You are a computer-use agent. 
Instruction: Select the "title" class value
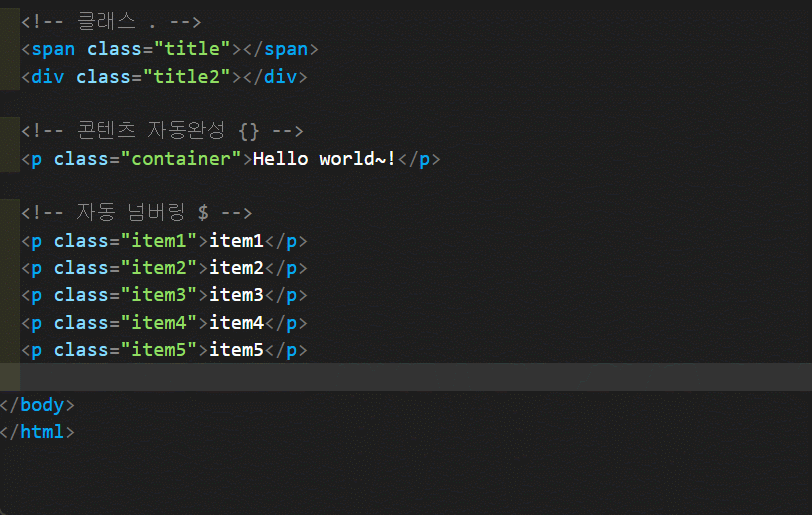pyautogui.click(x=192, y=49)
